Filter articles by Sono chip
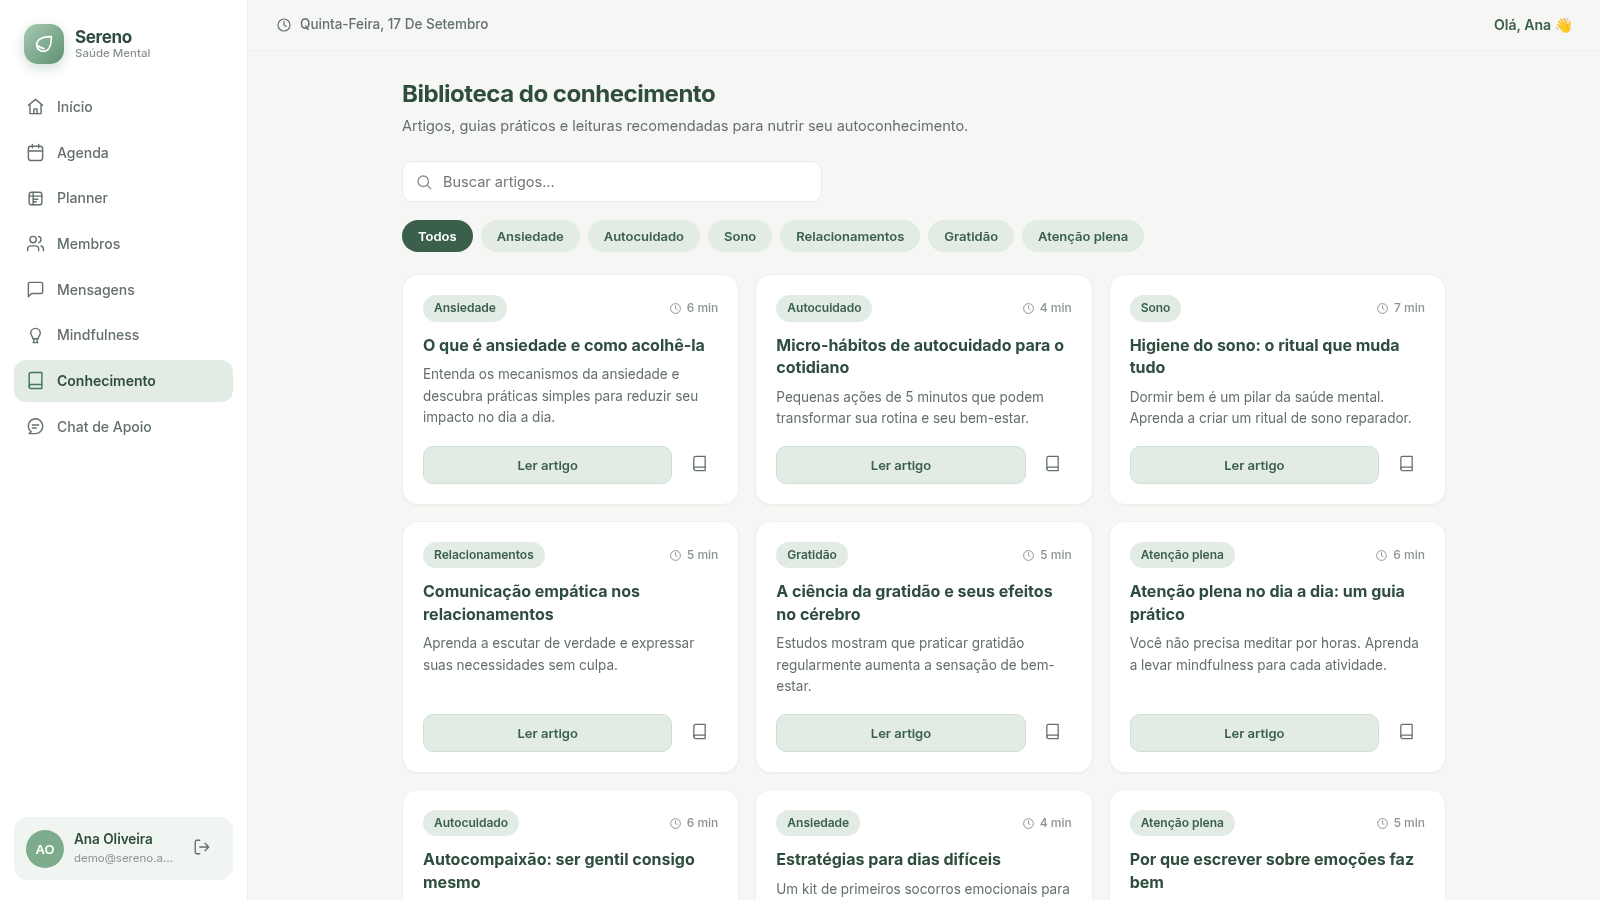 pos(740,236)
